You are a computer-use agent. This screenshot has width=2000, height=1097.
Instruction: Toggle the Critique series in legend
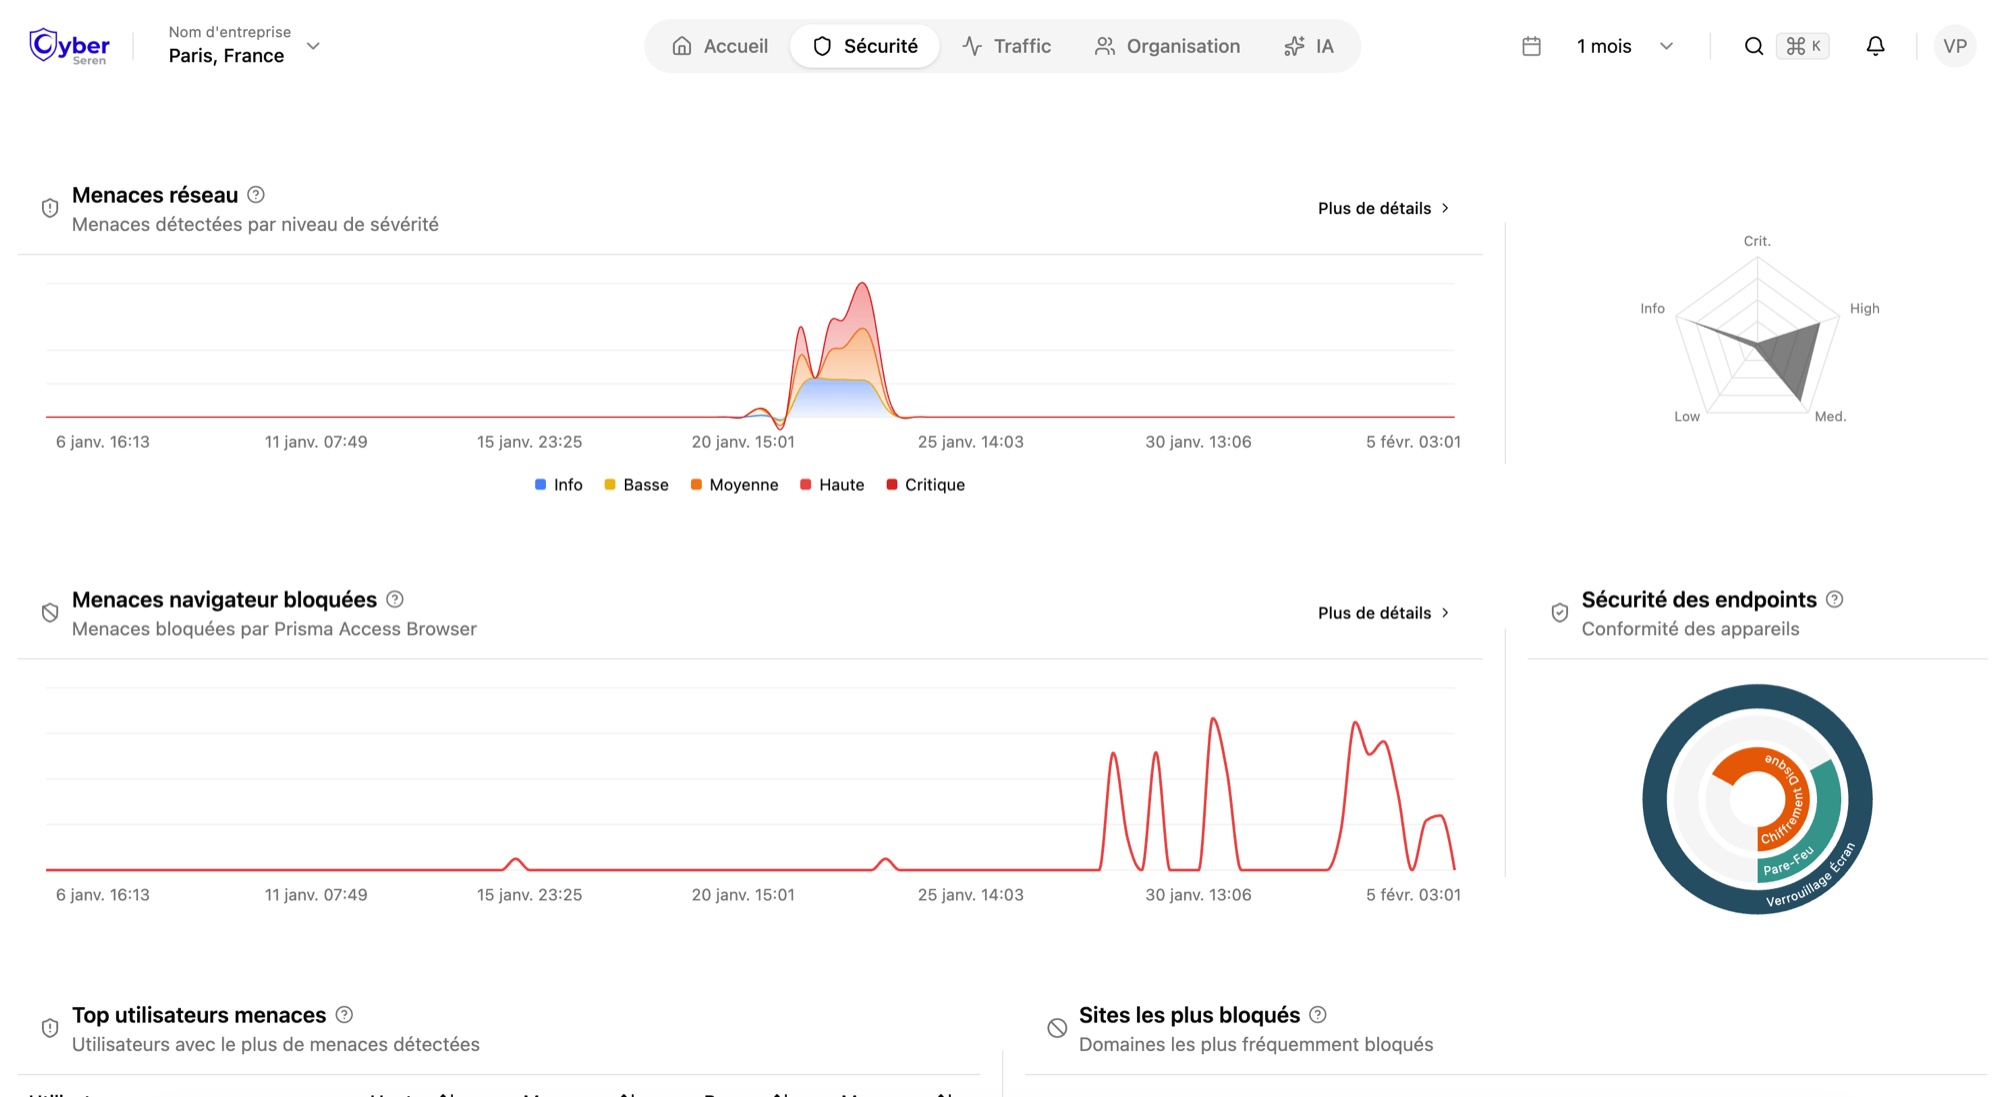(925, 485)
